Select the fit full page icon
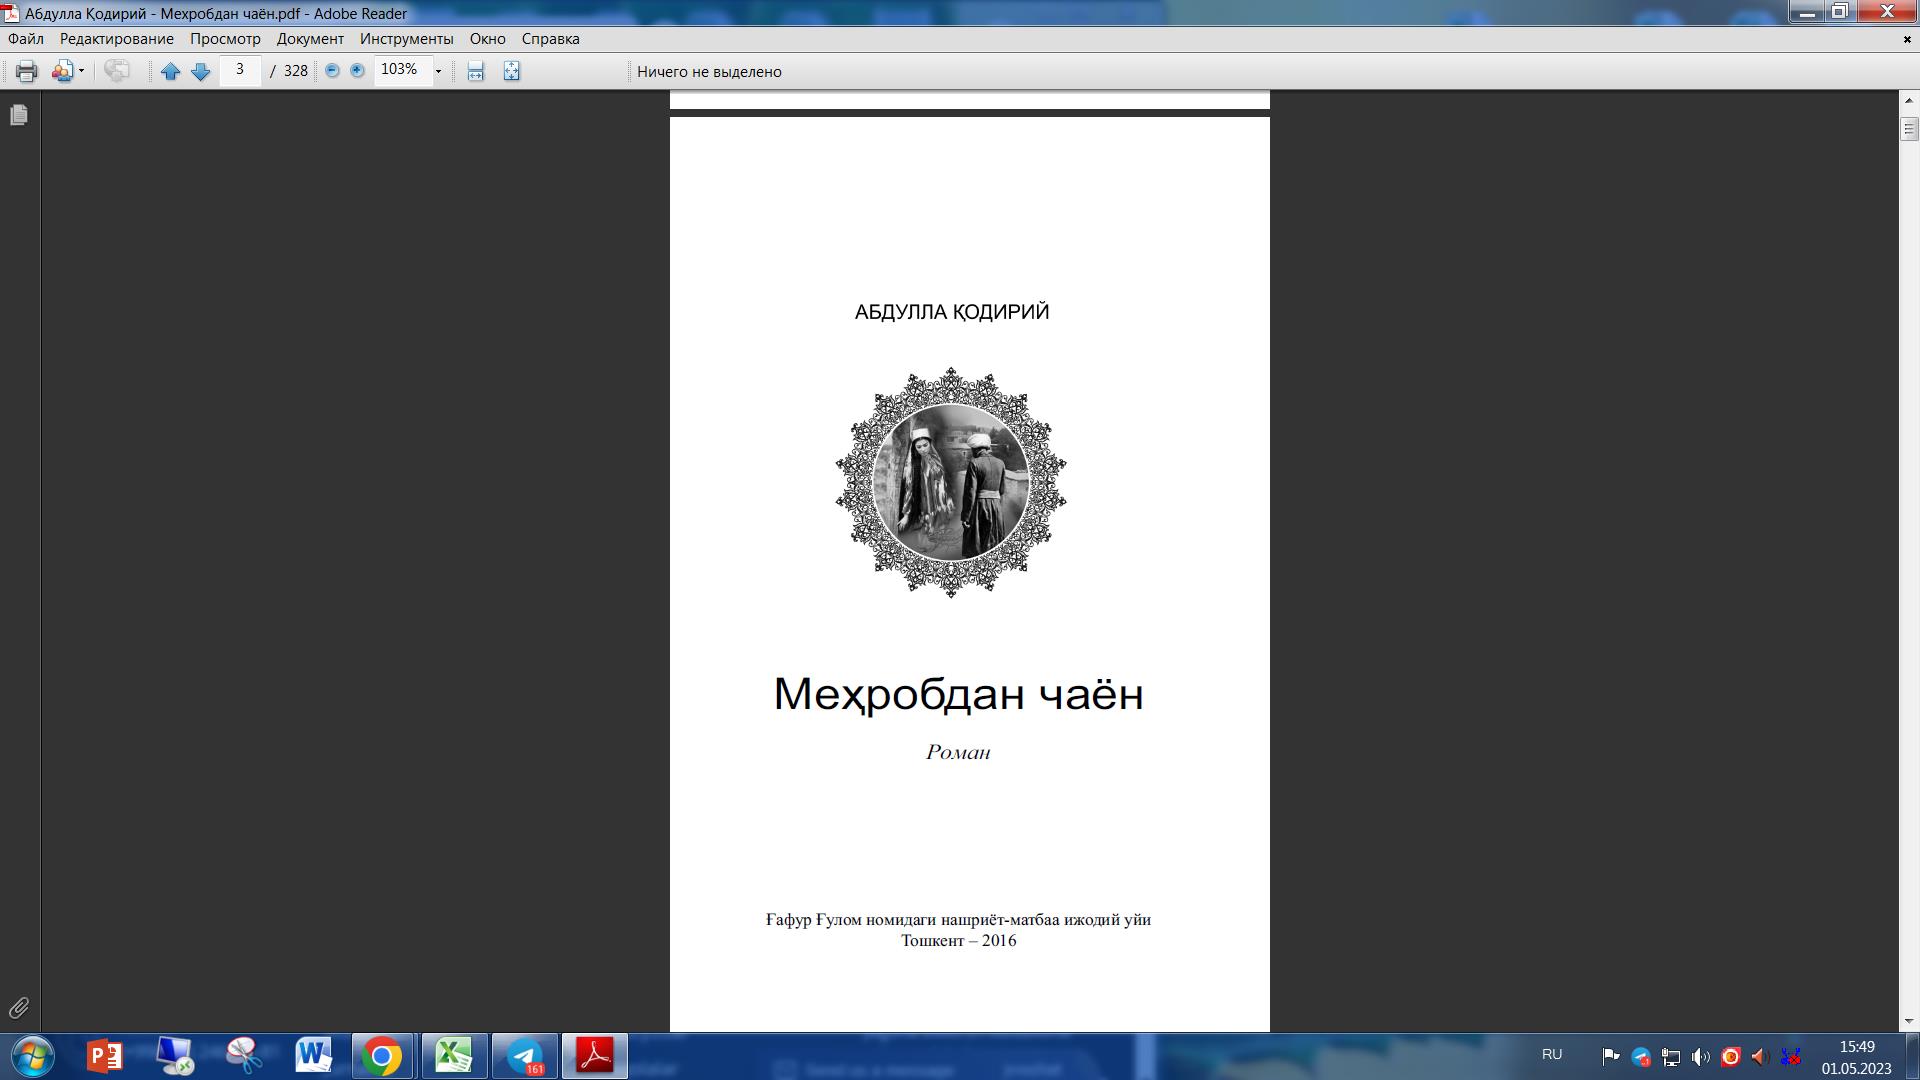This screenshot has width=1920, height=1080. [x=510, y=71]
